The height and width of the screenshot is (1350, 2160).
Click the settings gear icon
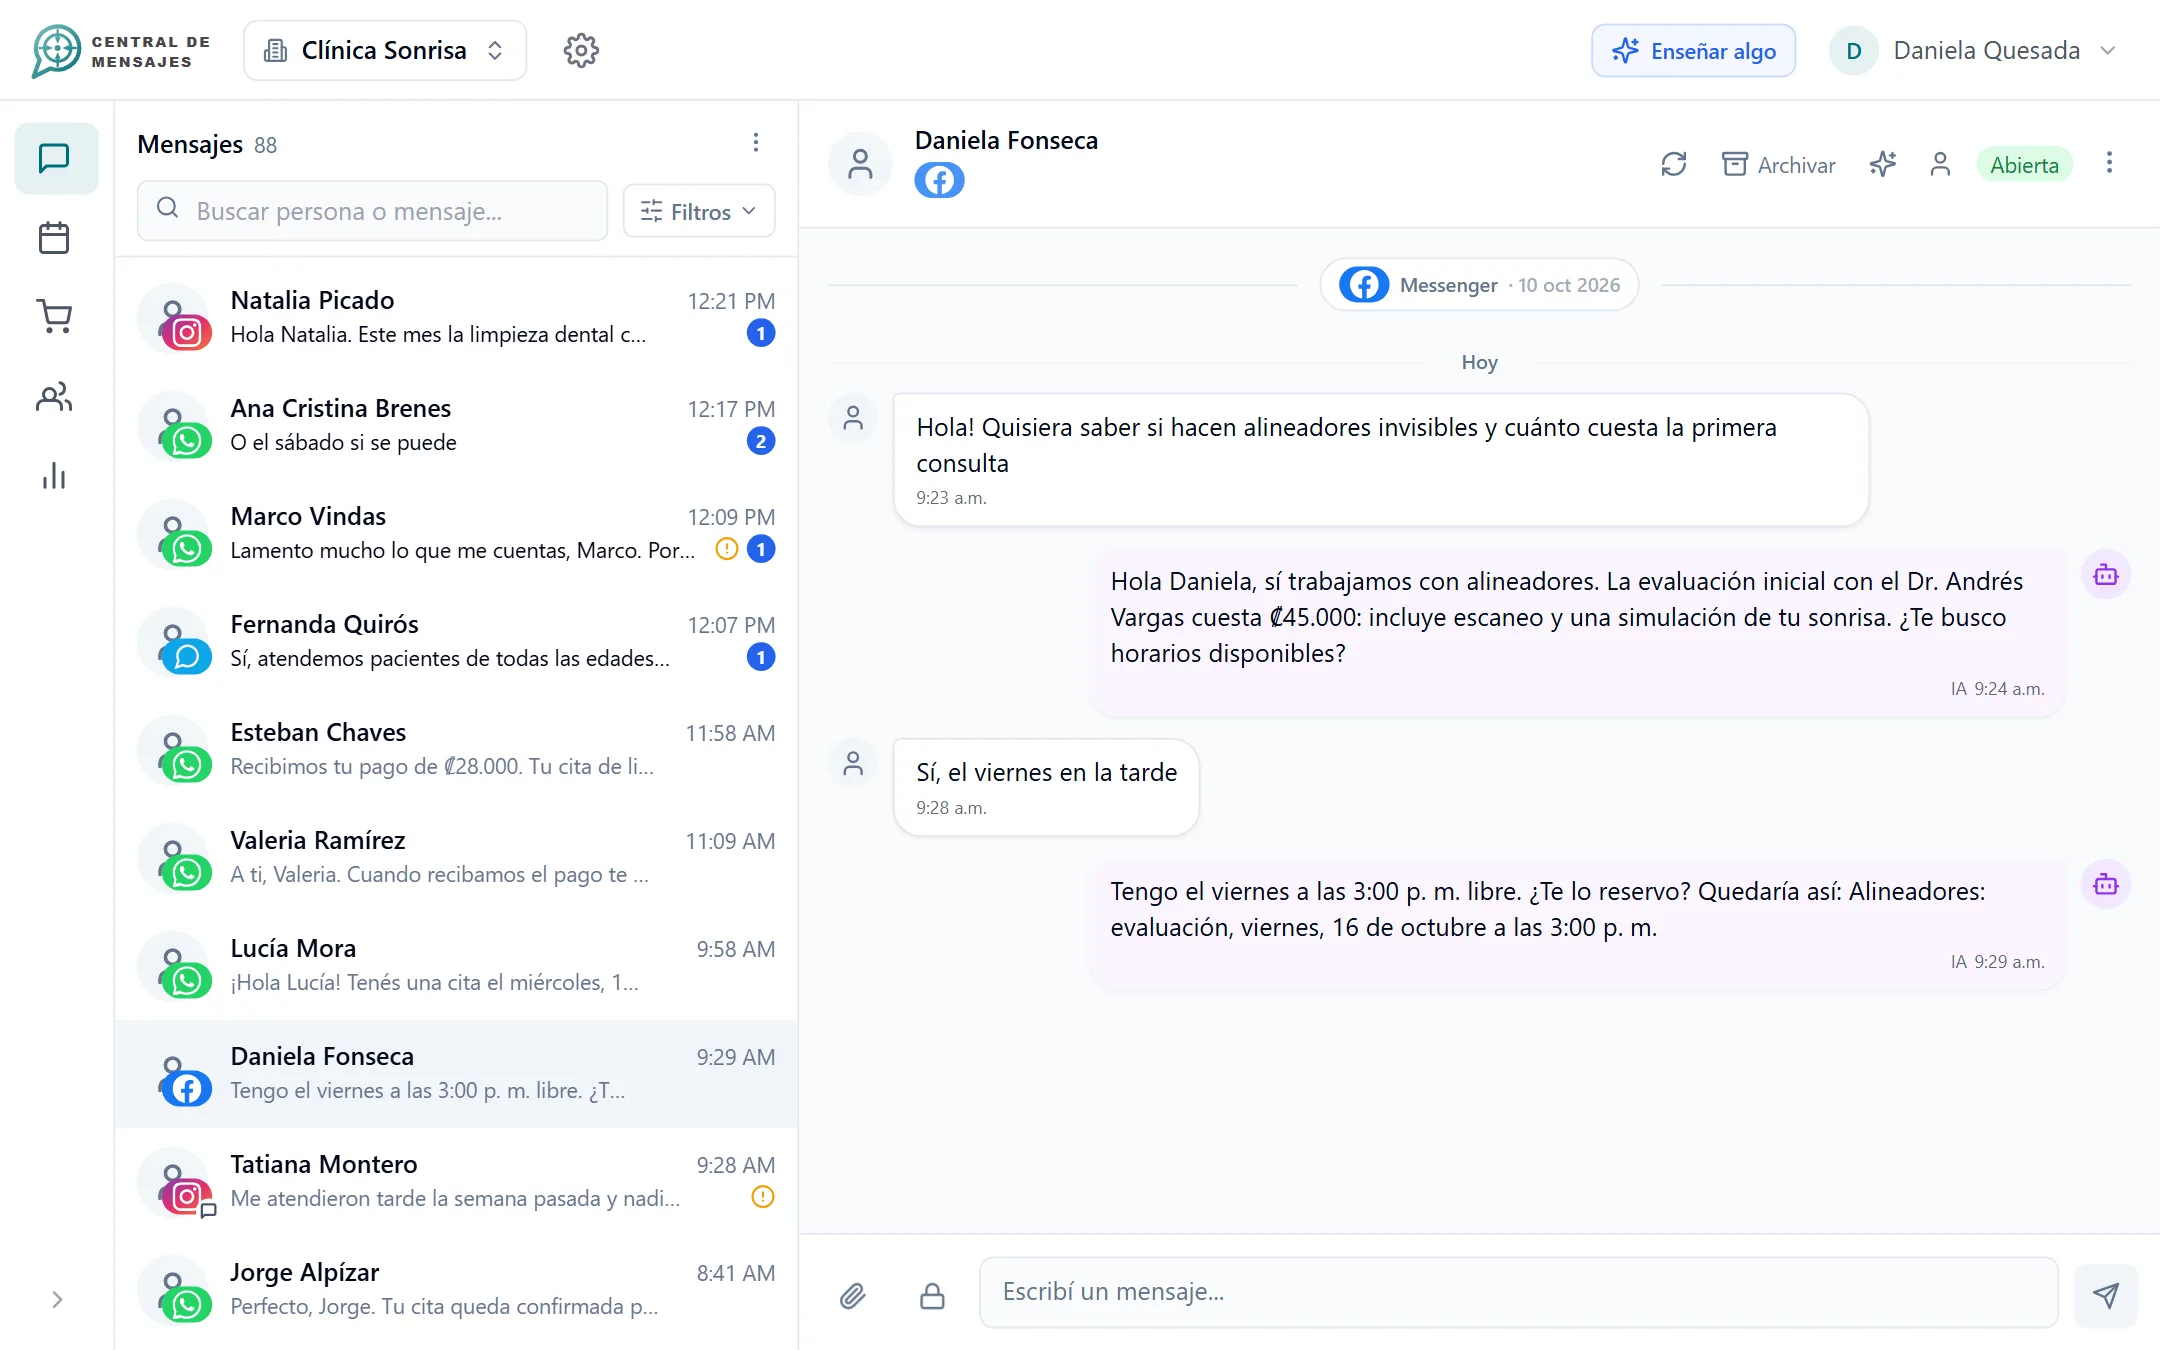click(x=581, y=50)
